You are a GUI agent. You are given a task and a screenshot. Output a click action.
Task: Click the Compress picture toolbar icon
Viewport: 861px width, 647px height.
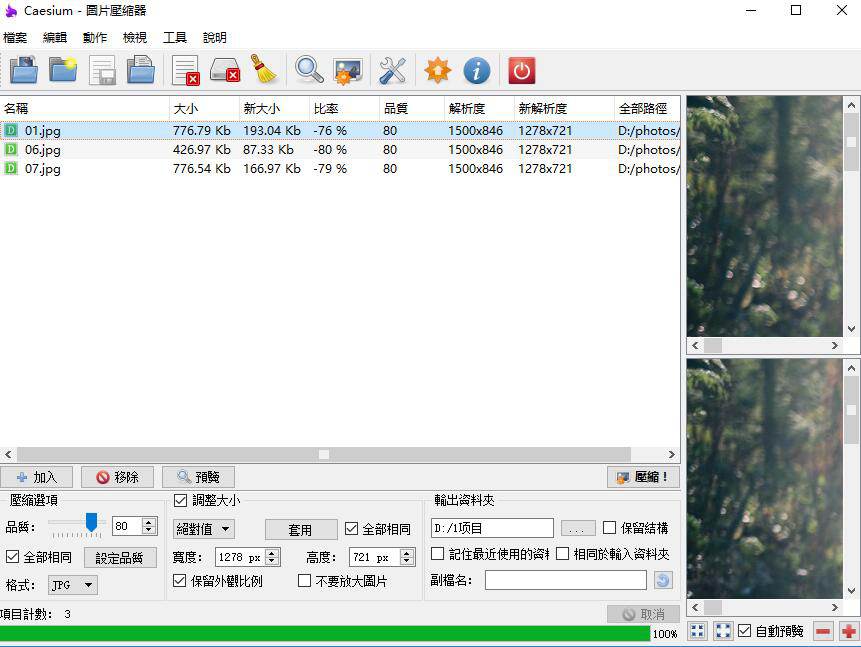pyautogui.click(x=348, y=71)
